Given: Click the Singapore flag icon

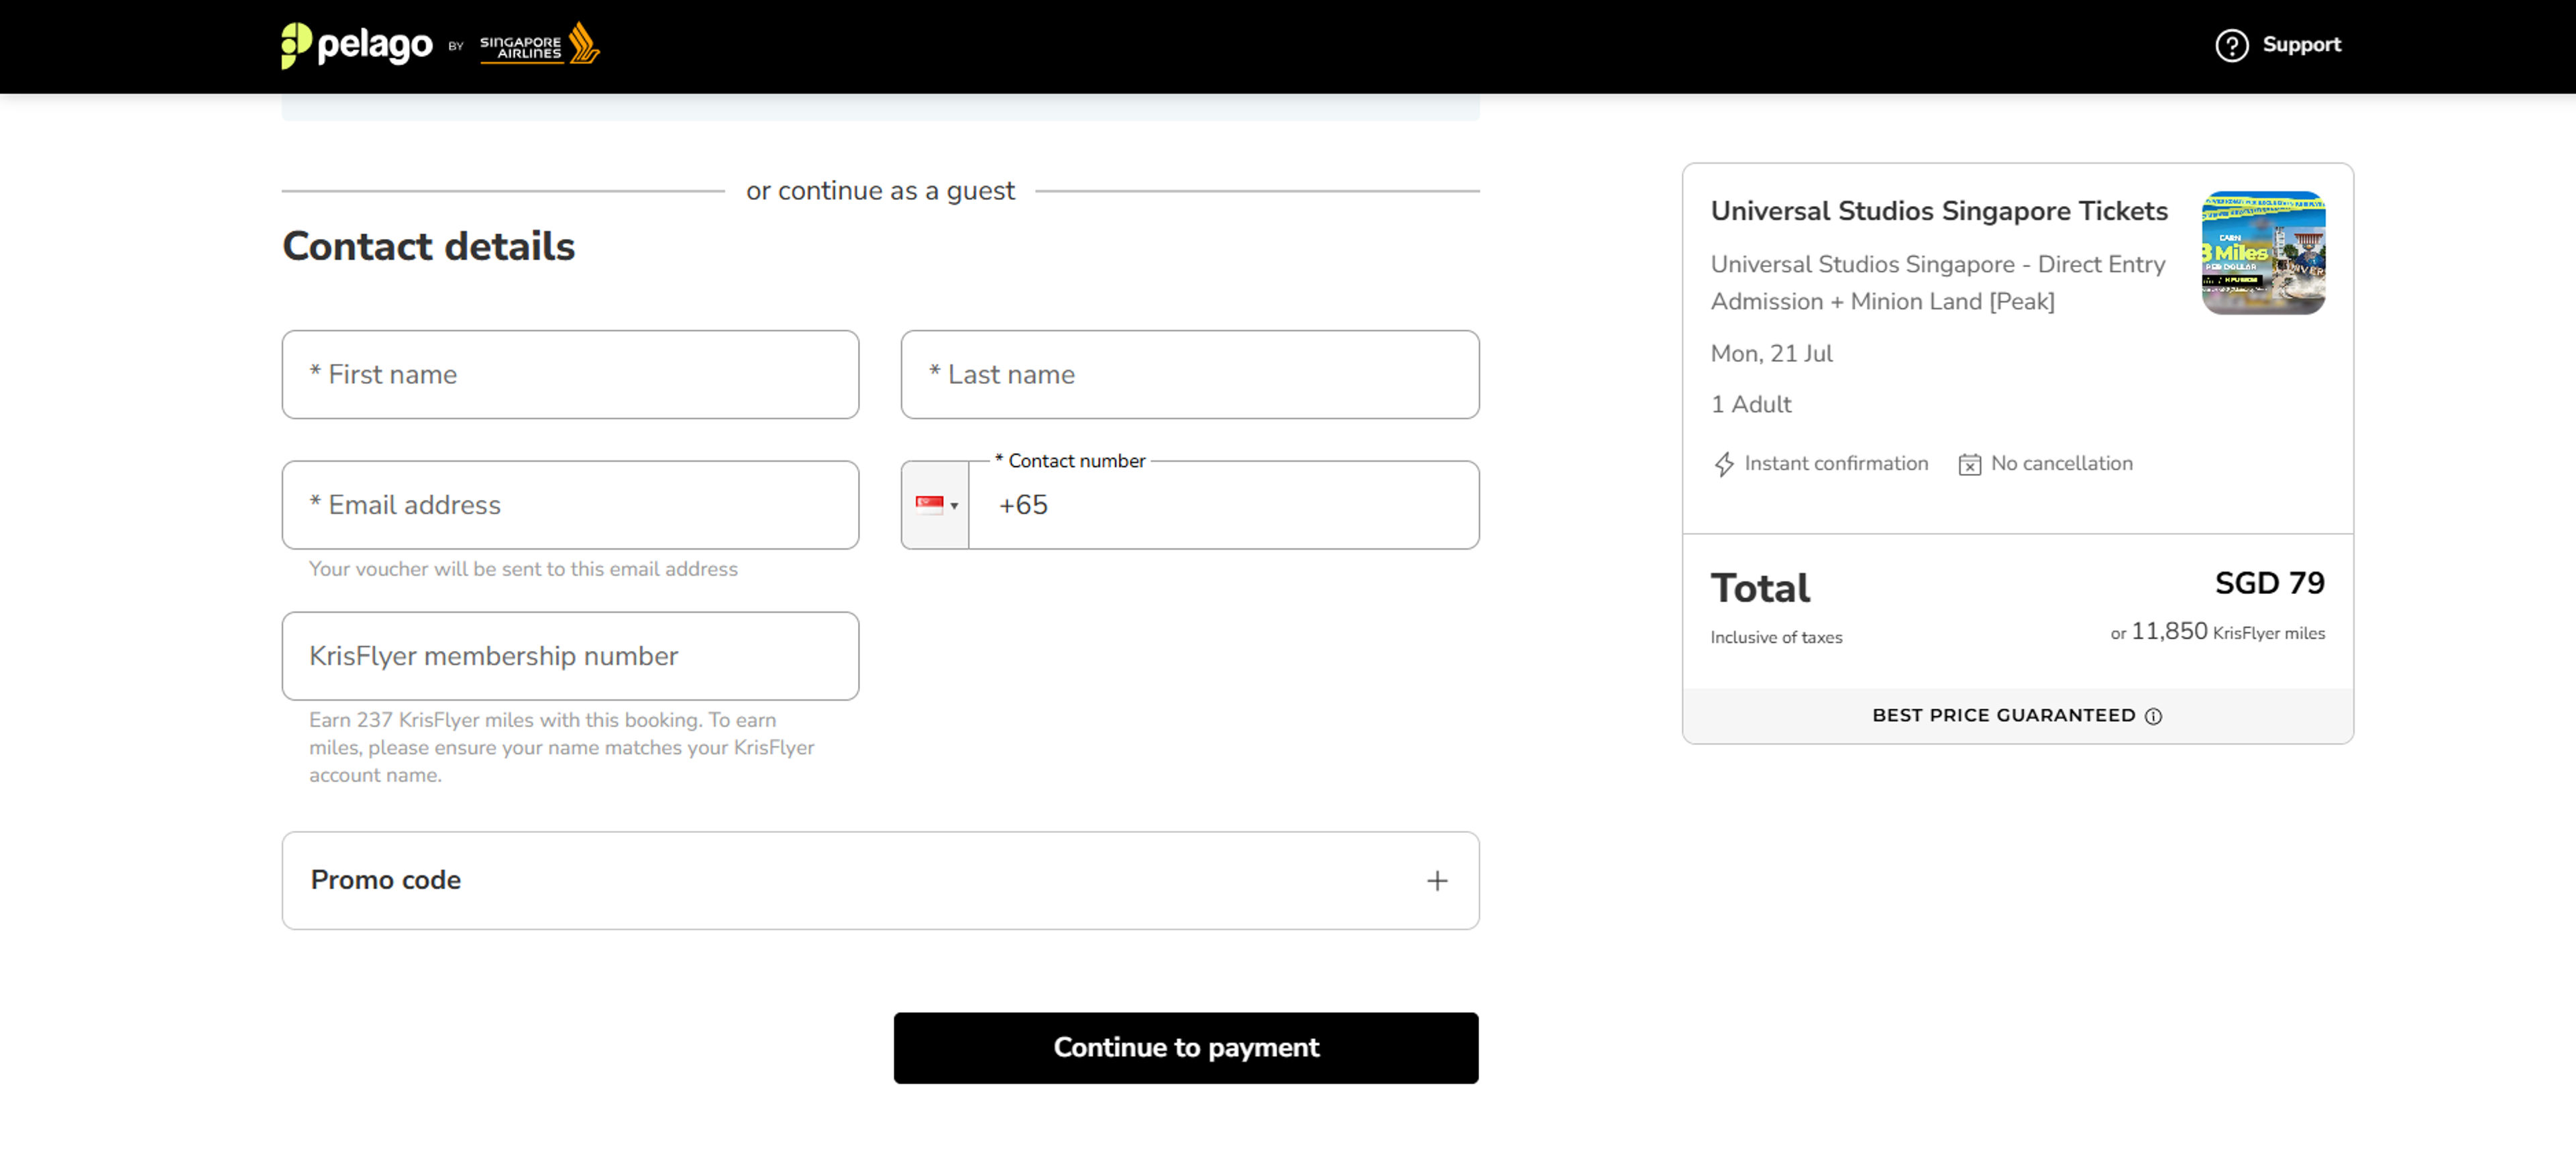Looking at the screenshot, I should coord(929,505).
